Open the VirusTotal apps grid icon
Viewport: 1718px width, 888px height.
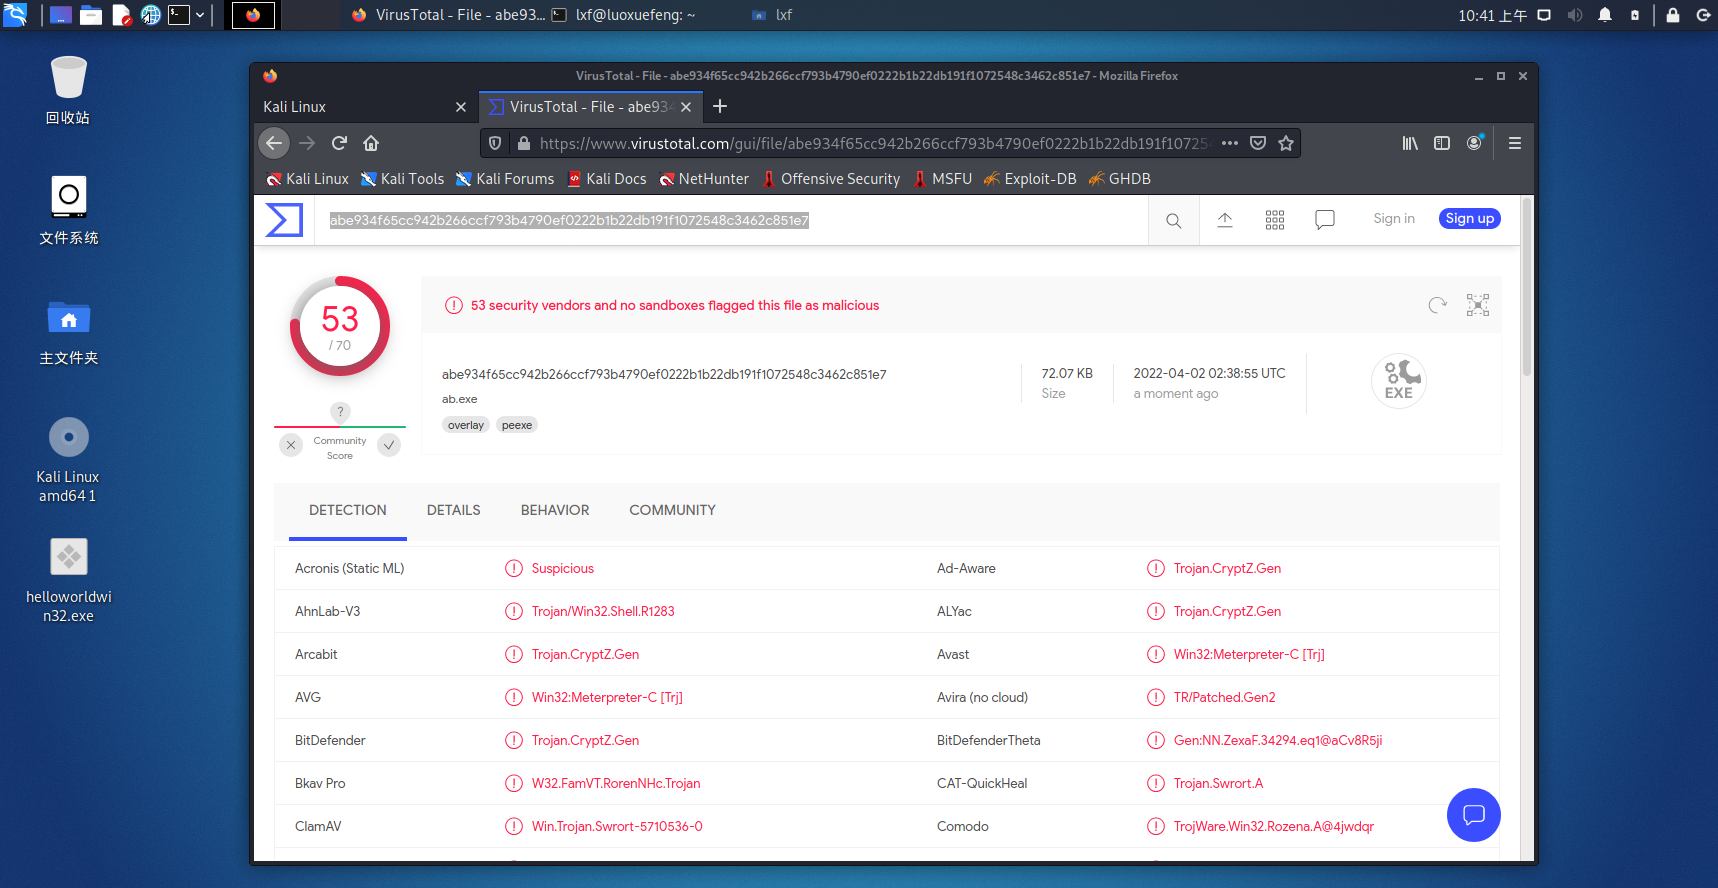click(x=1275, y=220)
